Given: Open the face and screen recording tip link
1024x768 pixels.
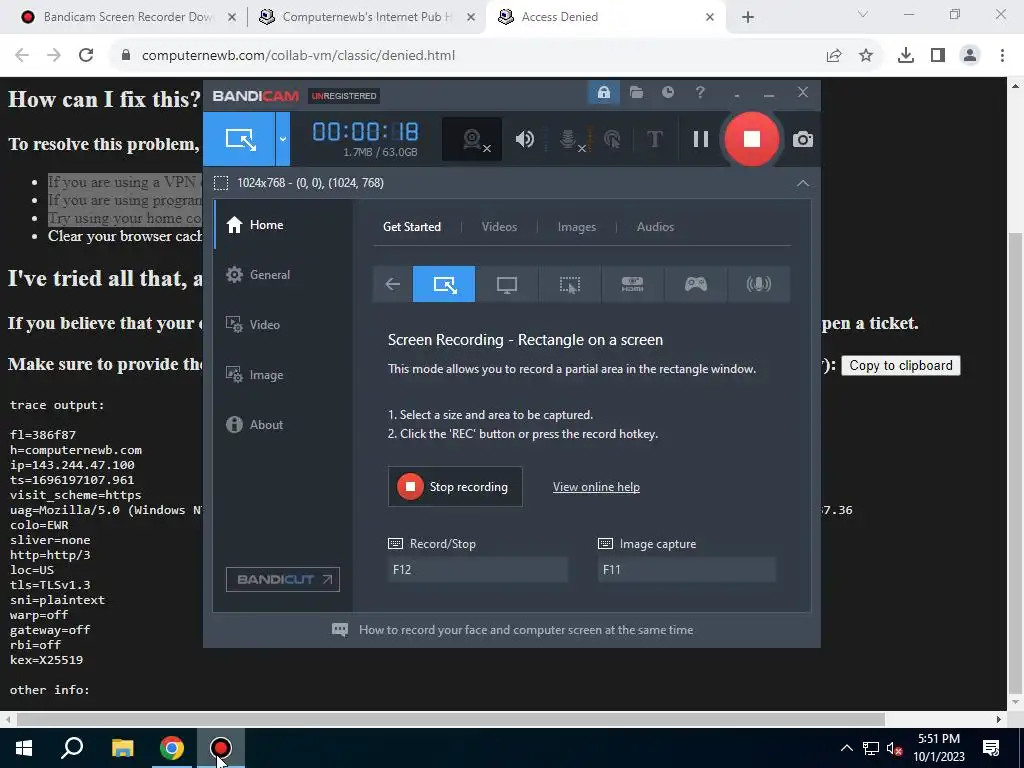Looking at the screenshot, I should [526, 630].
